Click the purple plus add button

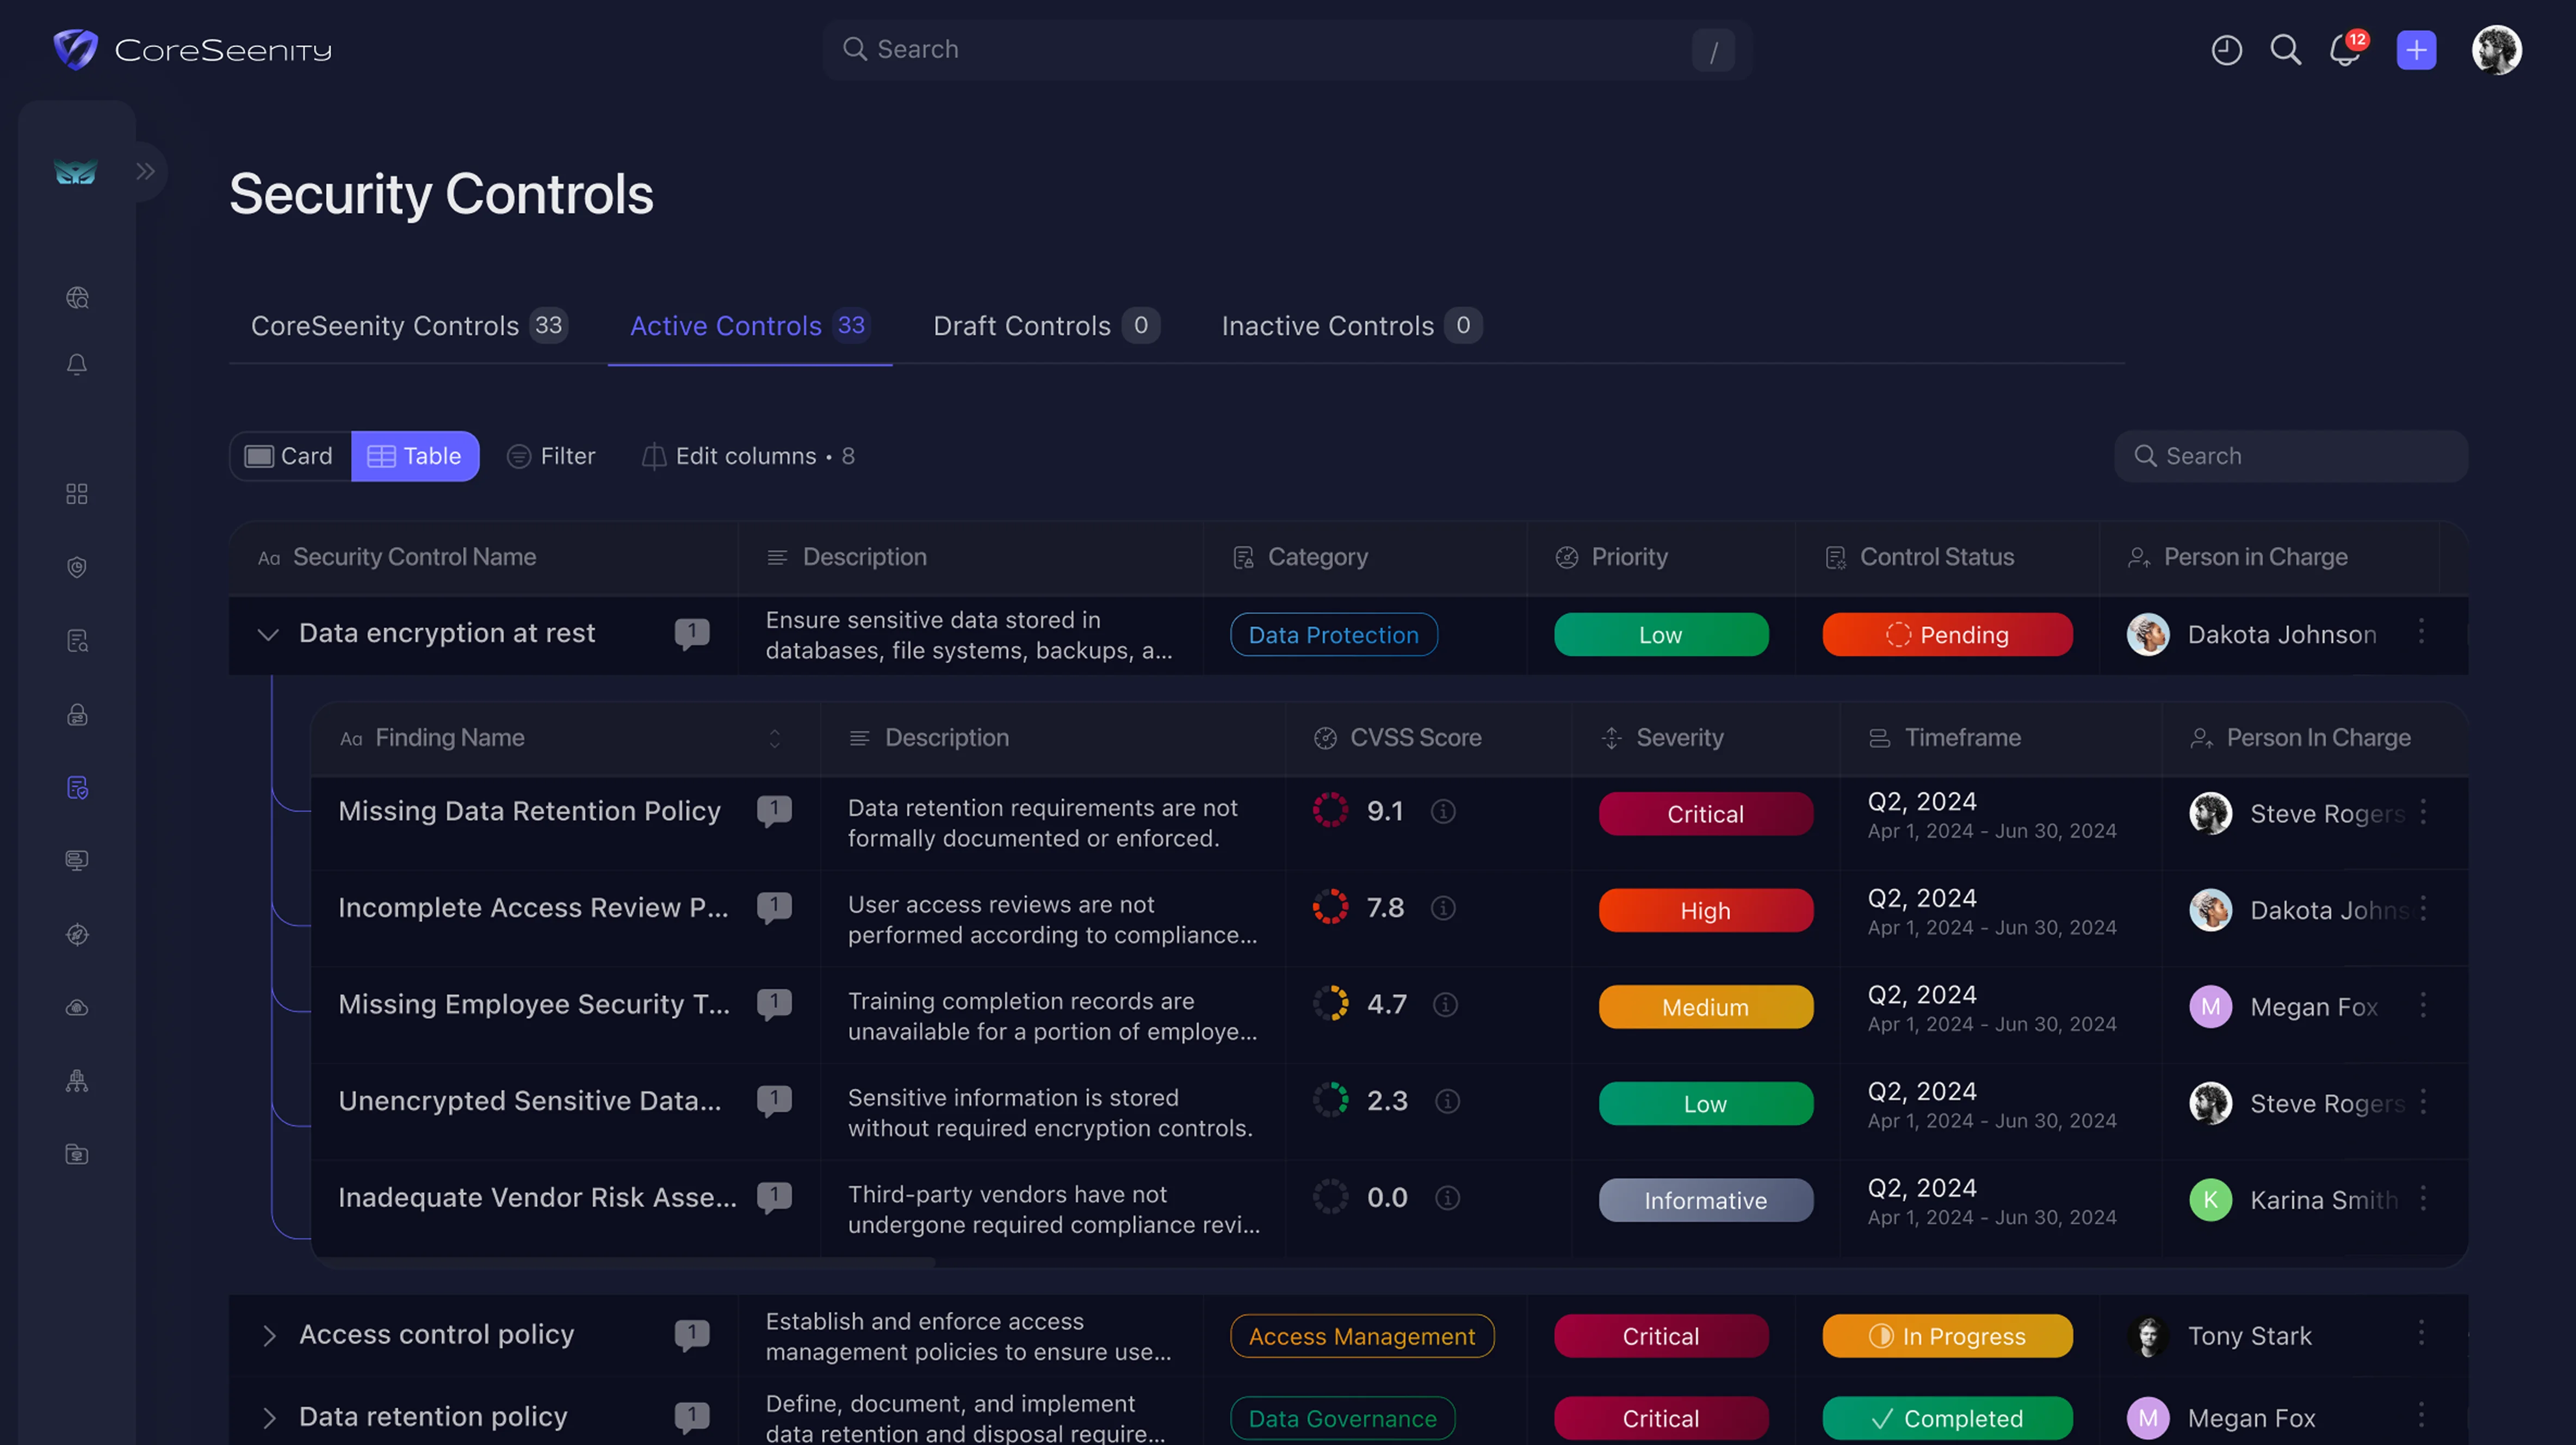[2416, 50]
